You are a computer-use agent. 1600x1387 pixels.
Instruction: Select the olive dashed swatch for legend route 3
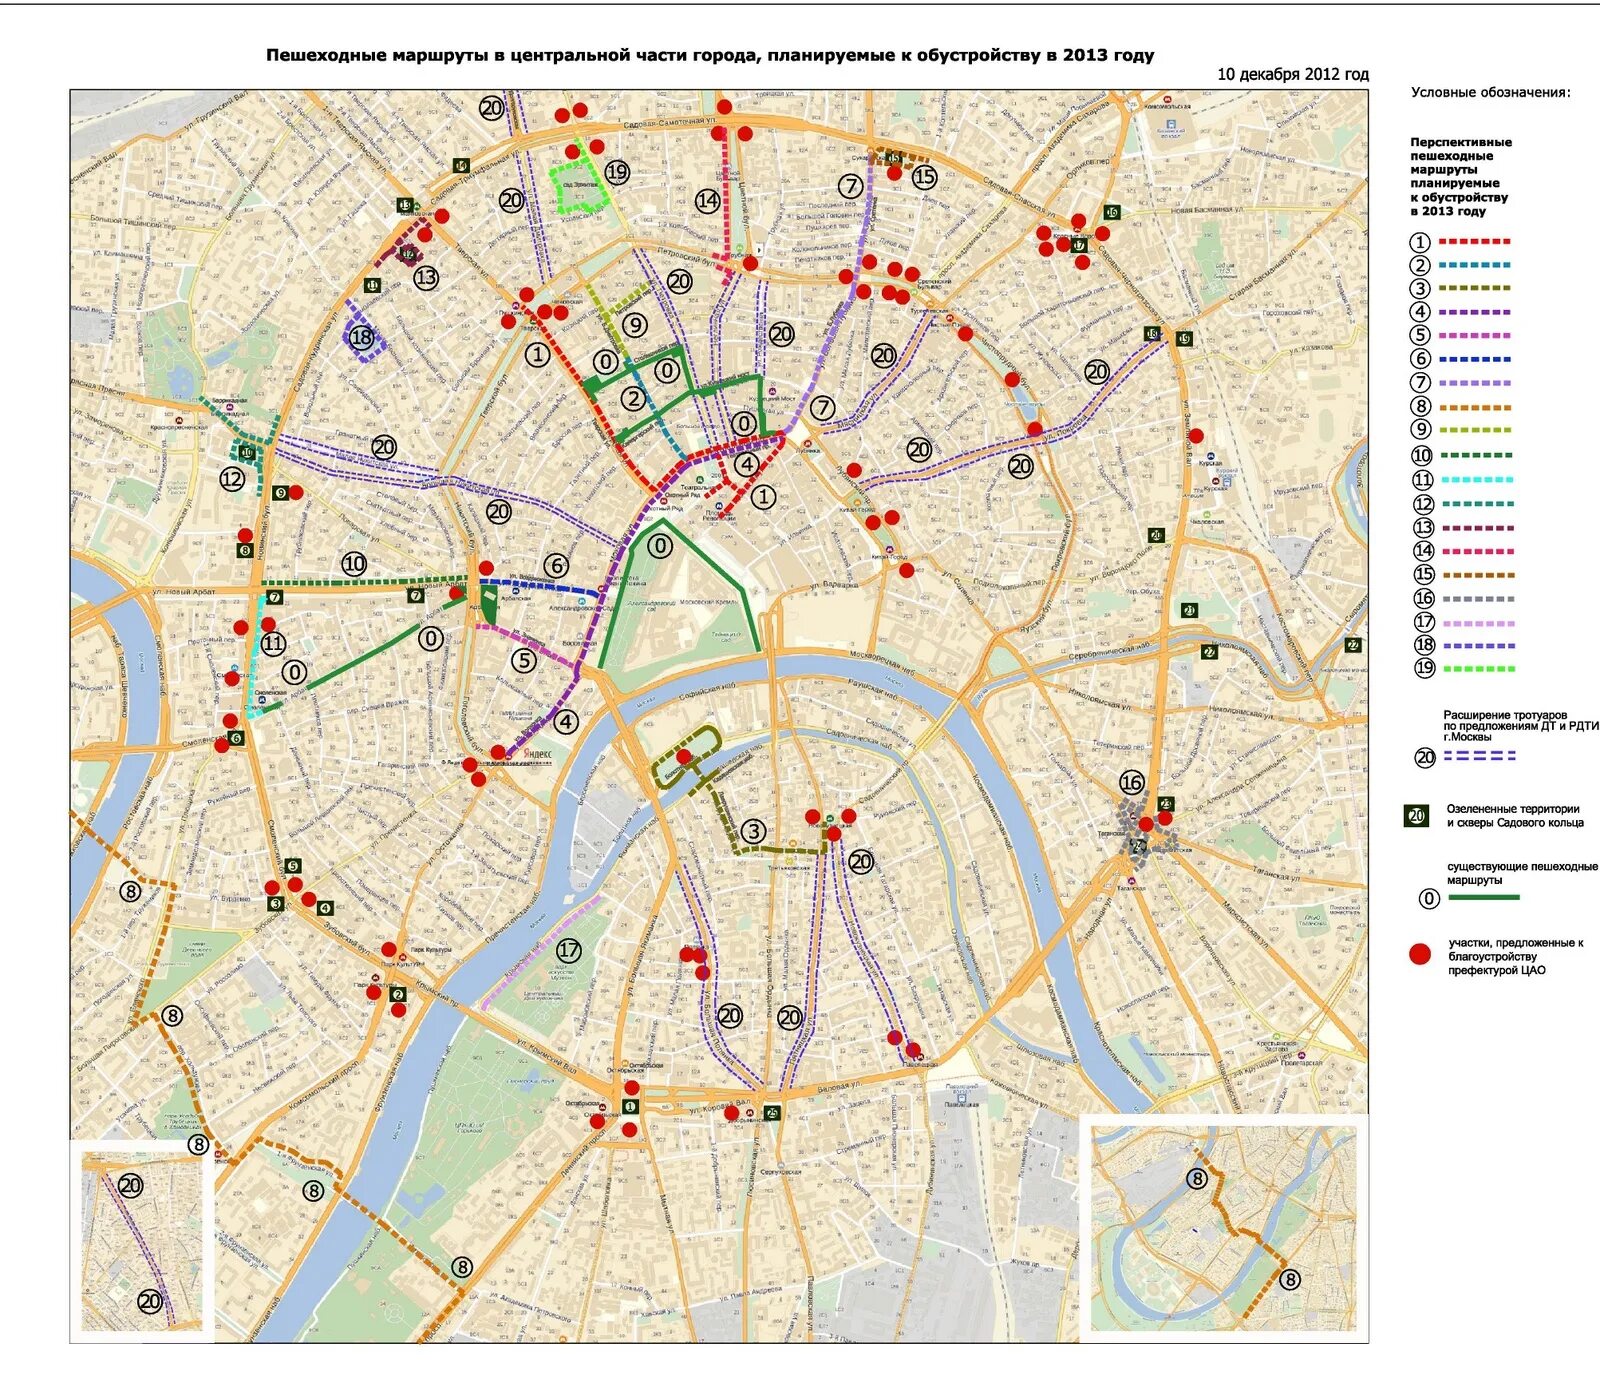pyautogui.click(x=1475, y=288)
